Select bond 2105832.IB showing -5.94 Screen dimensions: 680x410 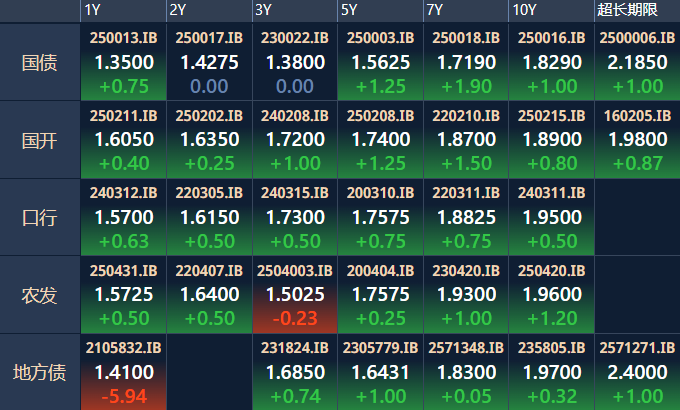[x=123, y=372]
